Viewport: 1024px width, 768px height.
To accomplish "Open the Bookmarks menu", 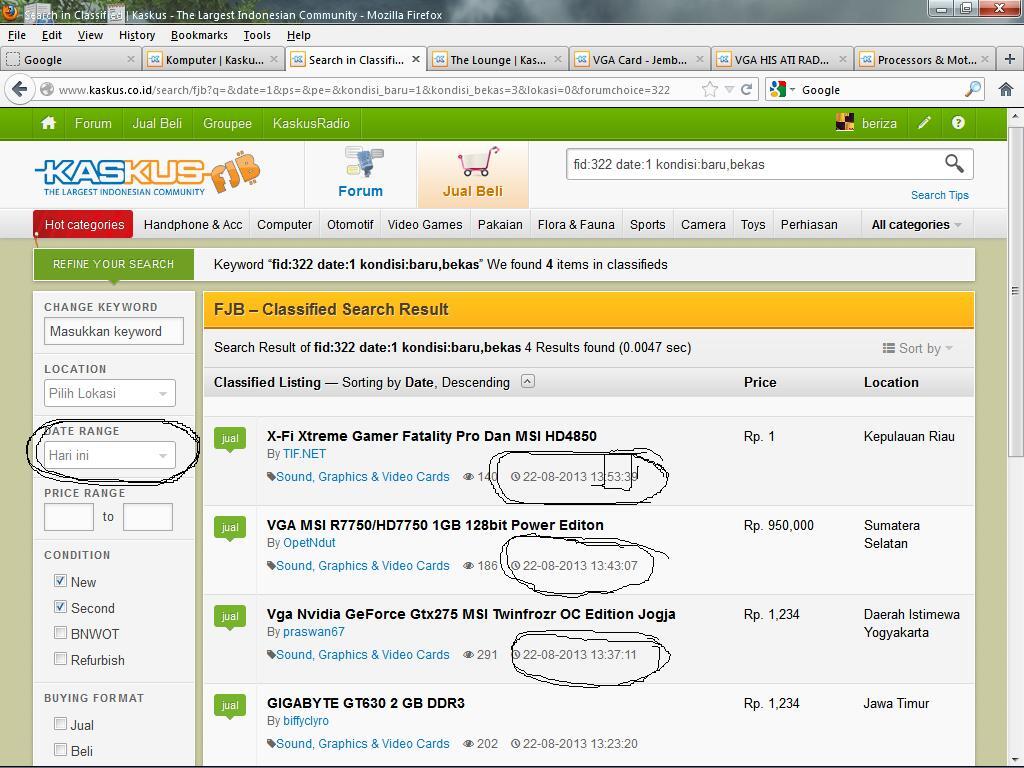I will [x=199, y=35].
